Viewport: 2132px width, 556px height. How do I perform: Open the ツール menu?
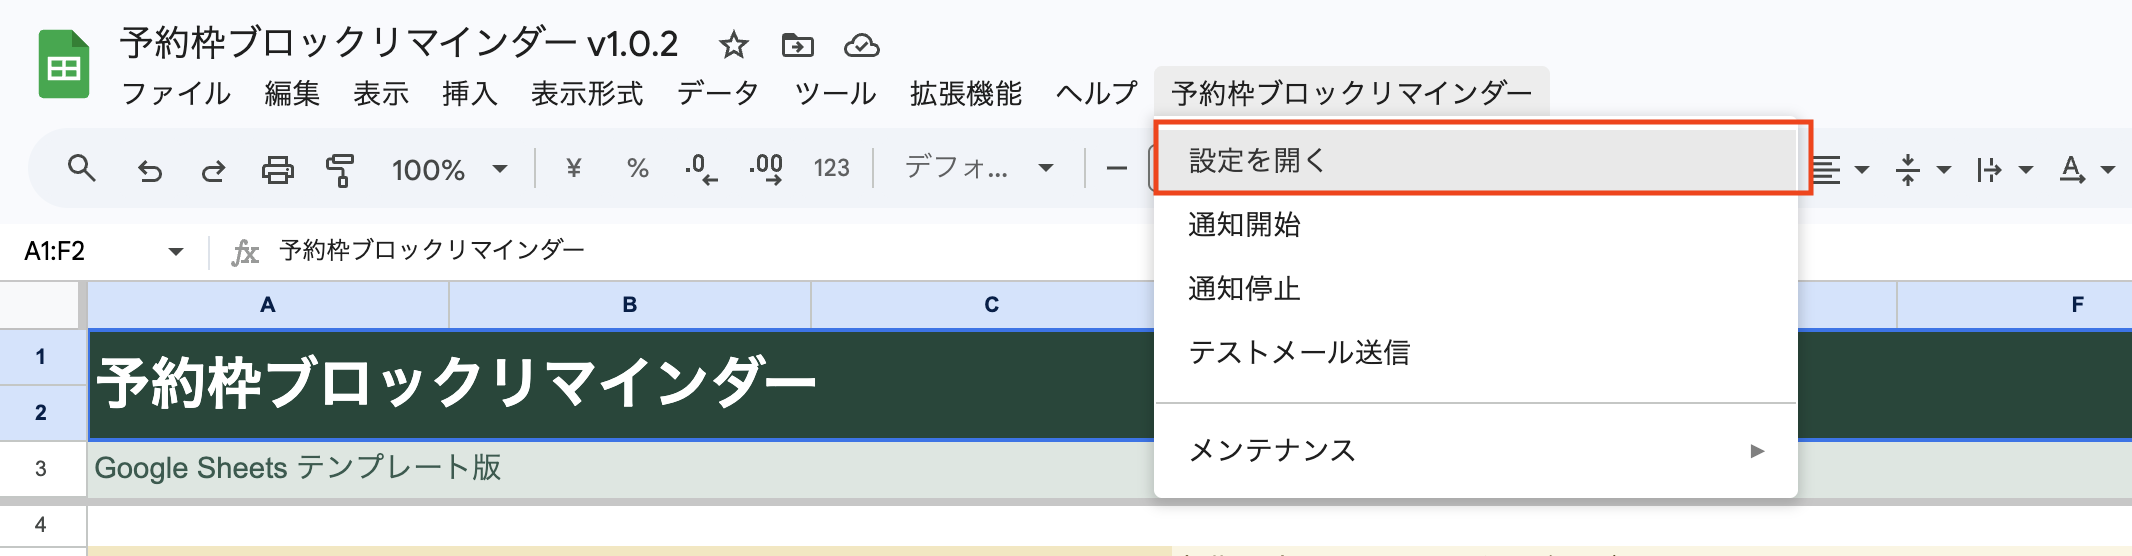click(835, 93)
